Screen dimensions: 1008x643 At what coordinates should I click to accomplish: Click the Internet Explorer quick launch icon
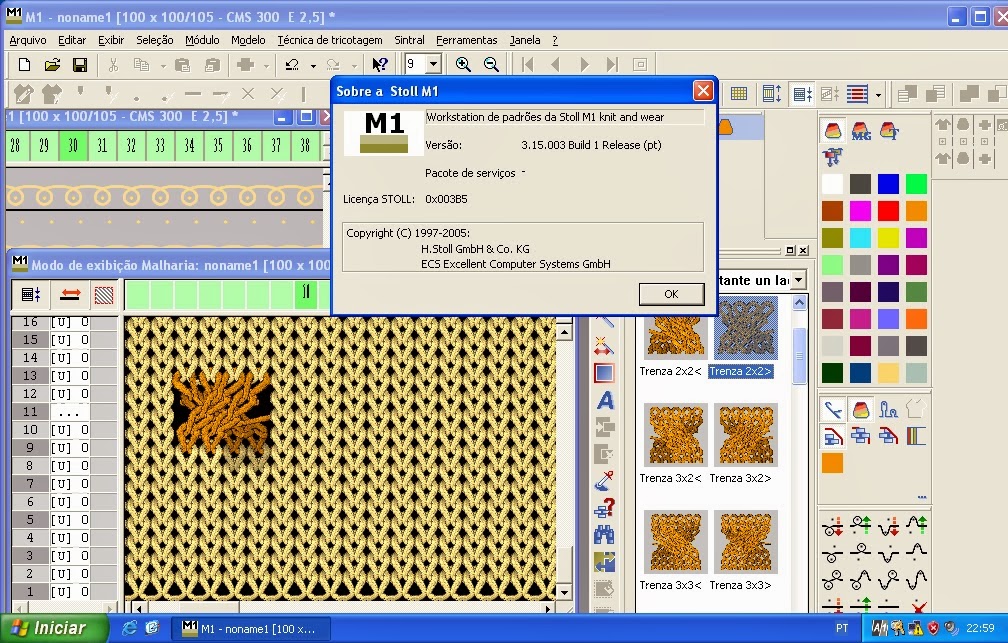click(x=129, y=628)
